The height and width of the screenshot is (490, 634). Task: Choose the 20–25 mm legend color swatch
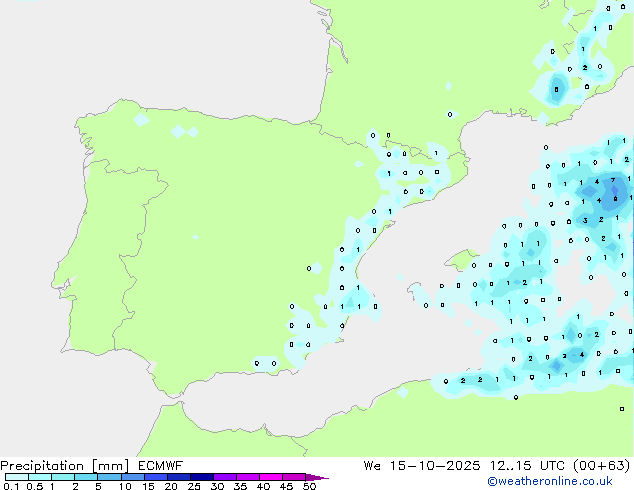click(x=178, y=477)
